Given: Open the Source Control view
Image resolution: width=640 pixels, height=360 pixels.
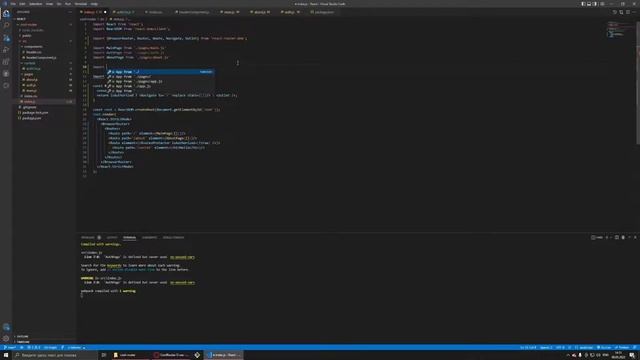Looking at the screenshot, I should point(6,38).
